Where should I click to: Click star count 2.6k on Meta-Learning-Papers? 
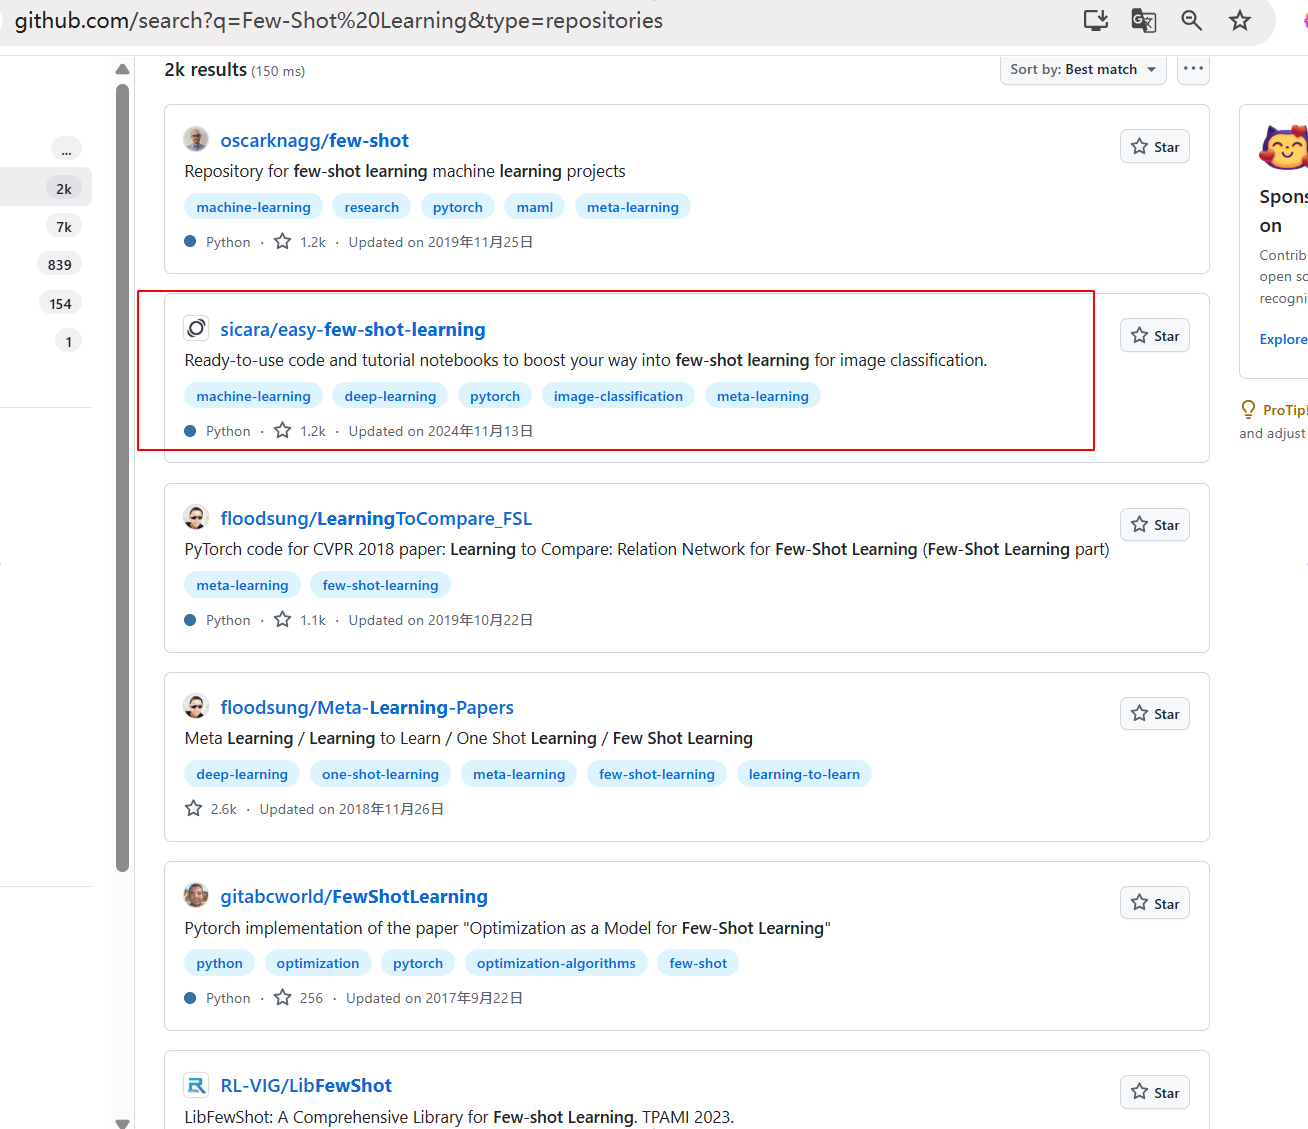(211, 809)
